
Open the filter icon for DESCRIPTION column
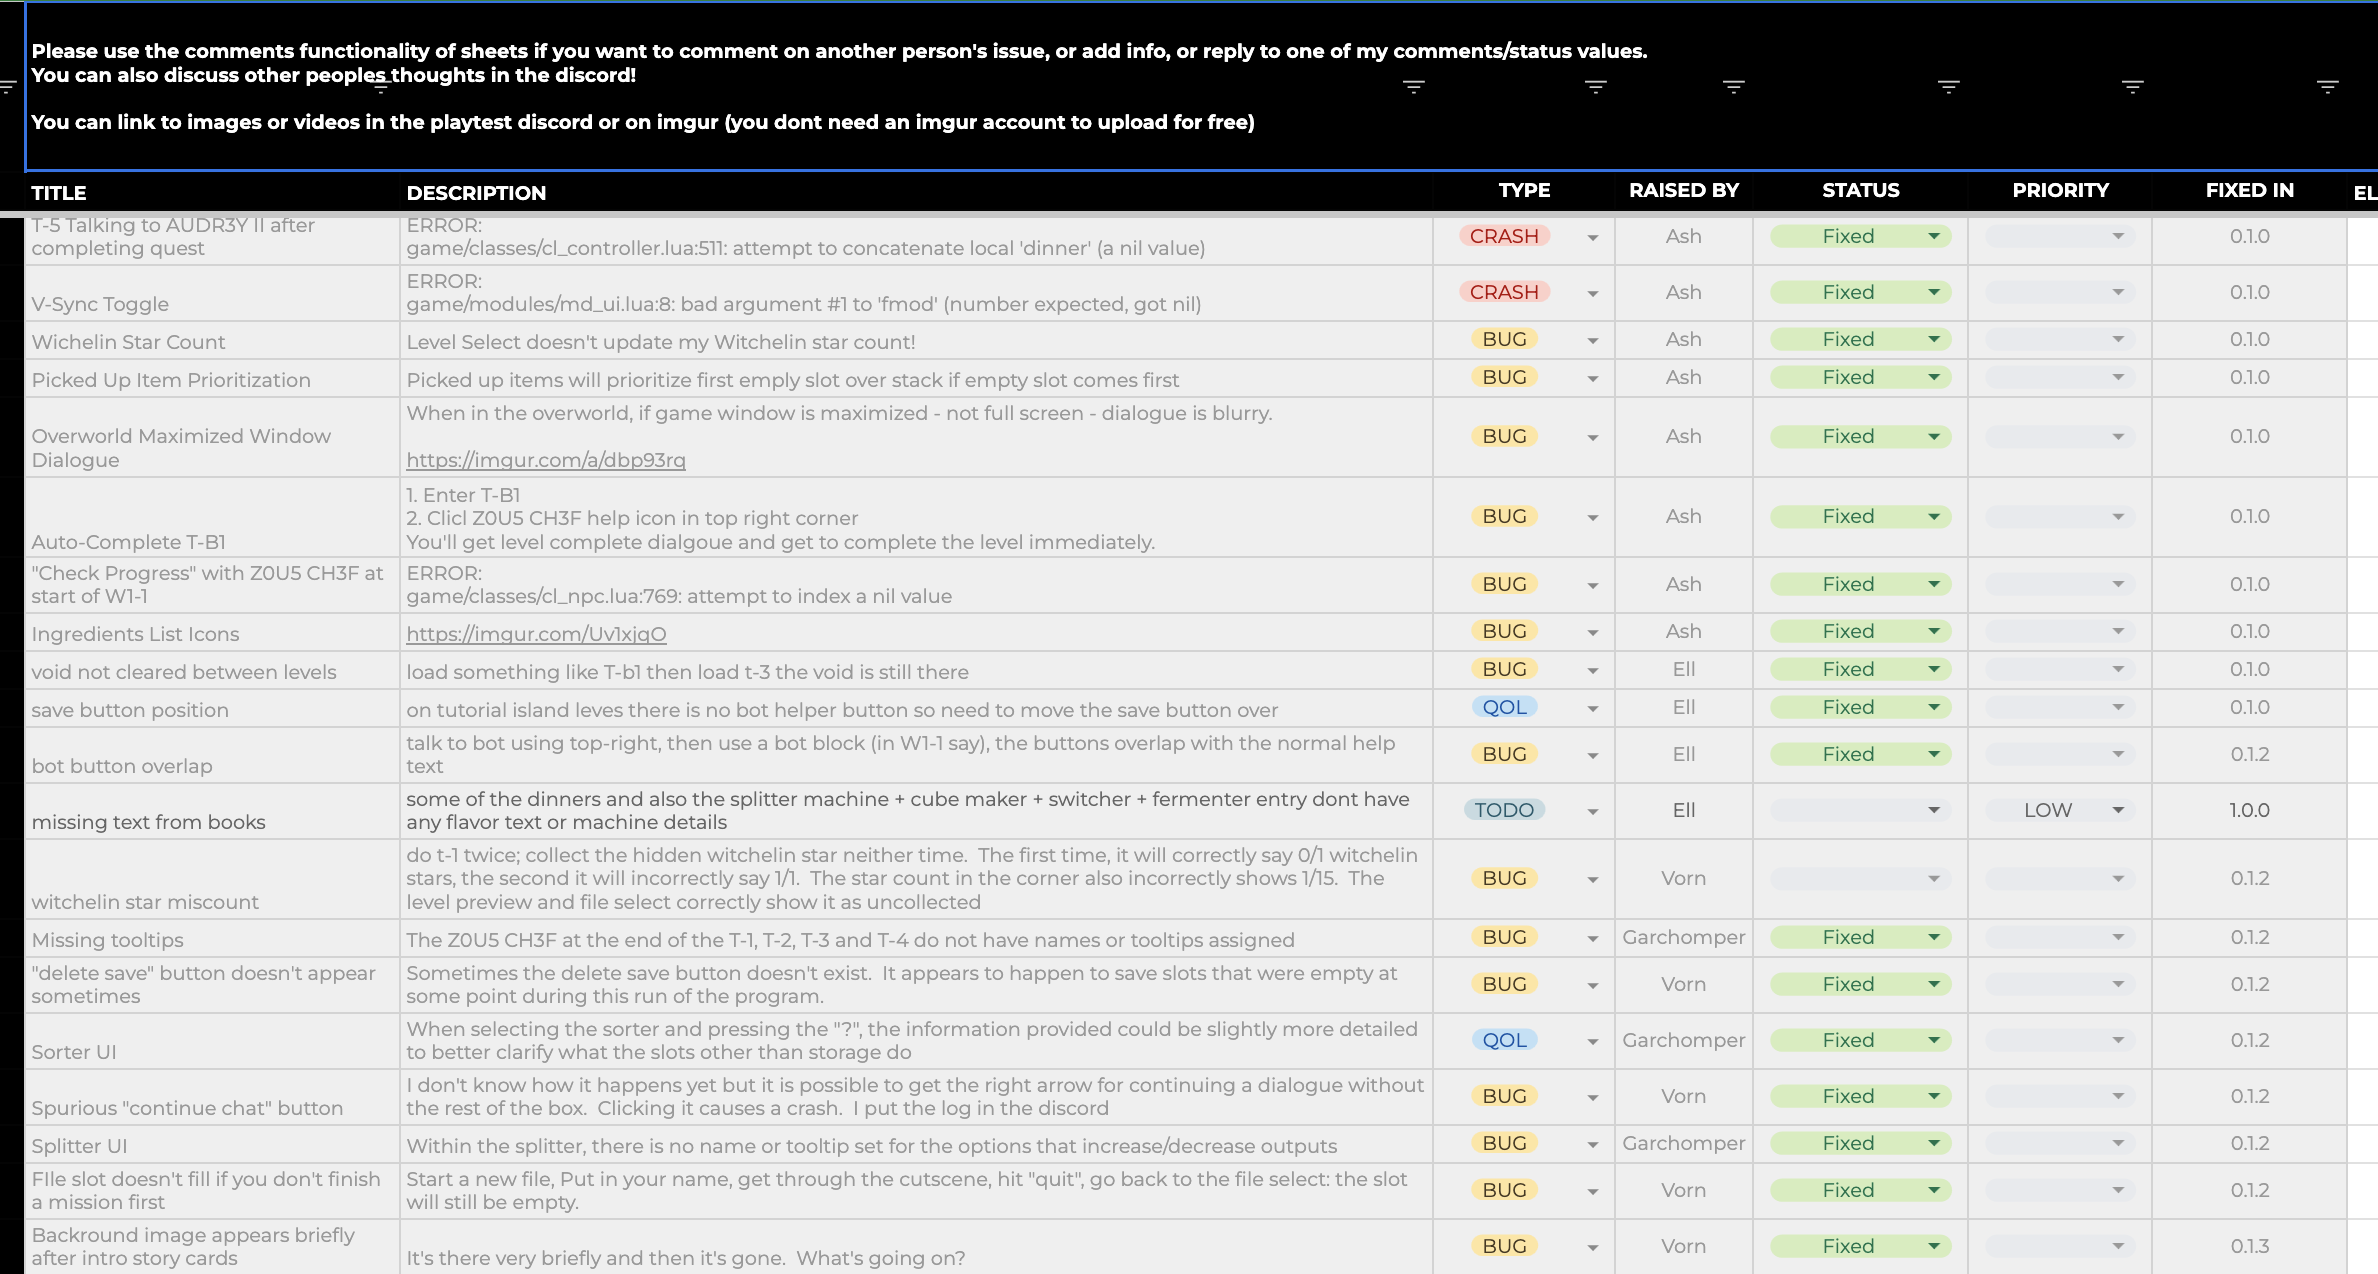click(1413, 87)
